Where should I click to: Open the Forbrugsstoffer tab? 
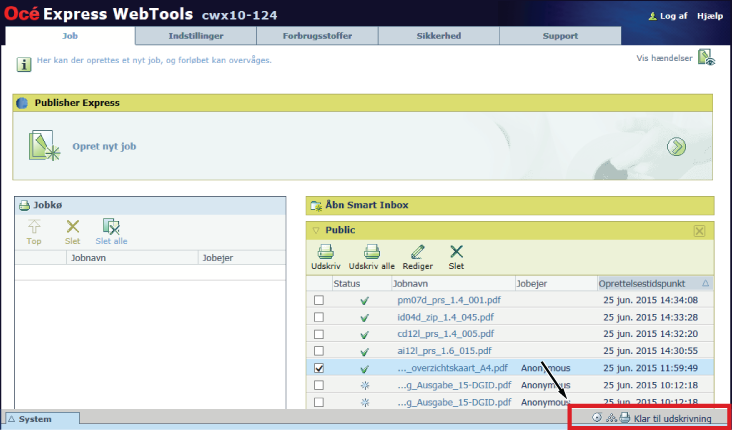click(x=317, y=36)
